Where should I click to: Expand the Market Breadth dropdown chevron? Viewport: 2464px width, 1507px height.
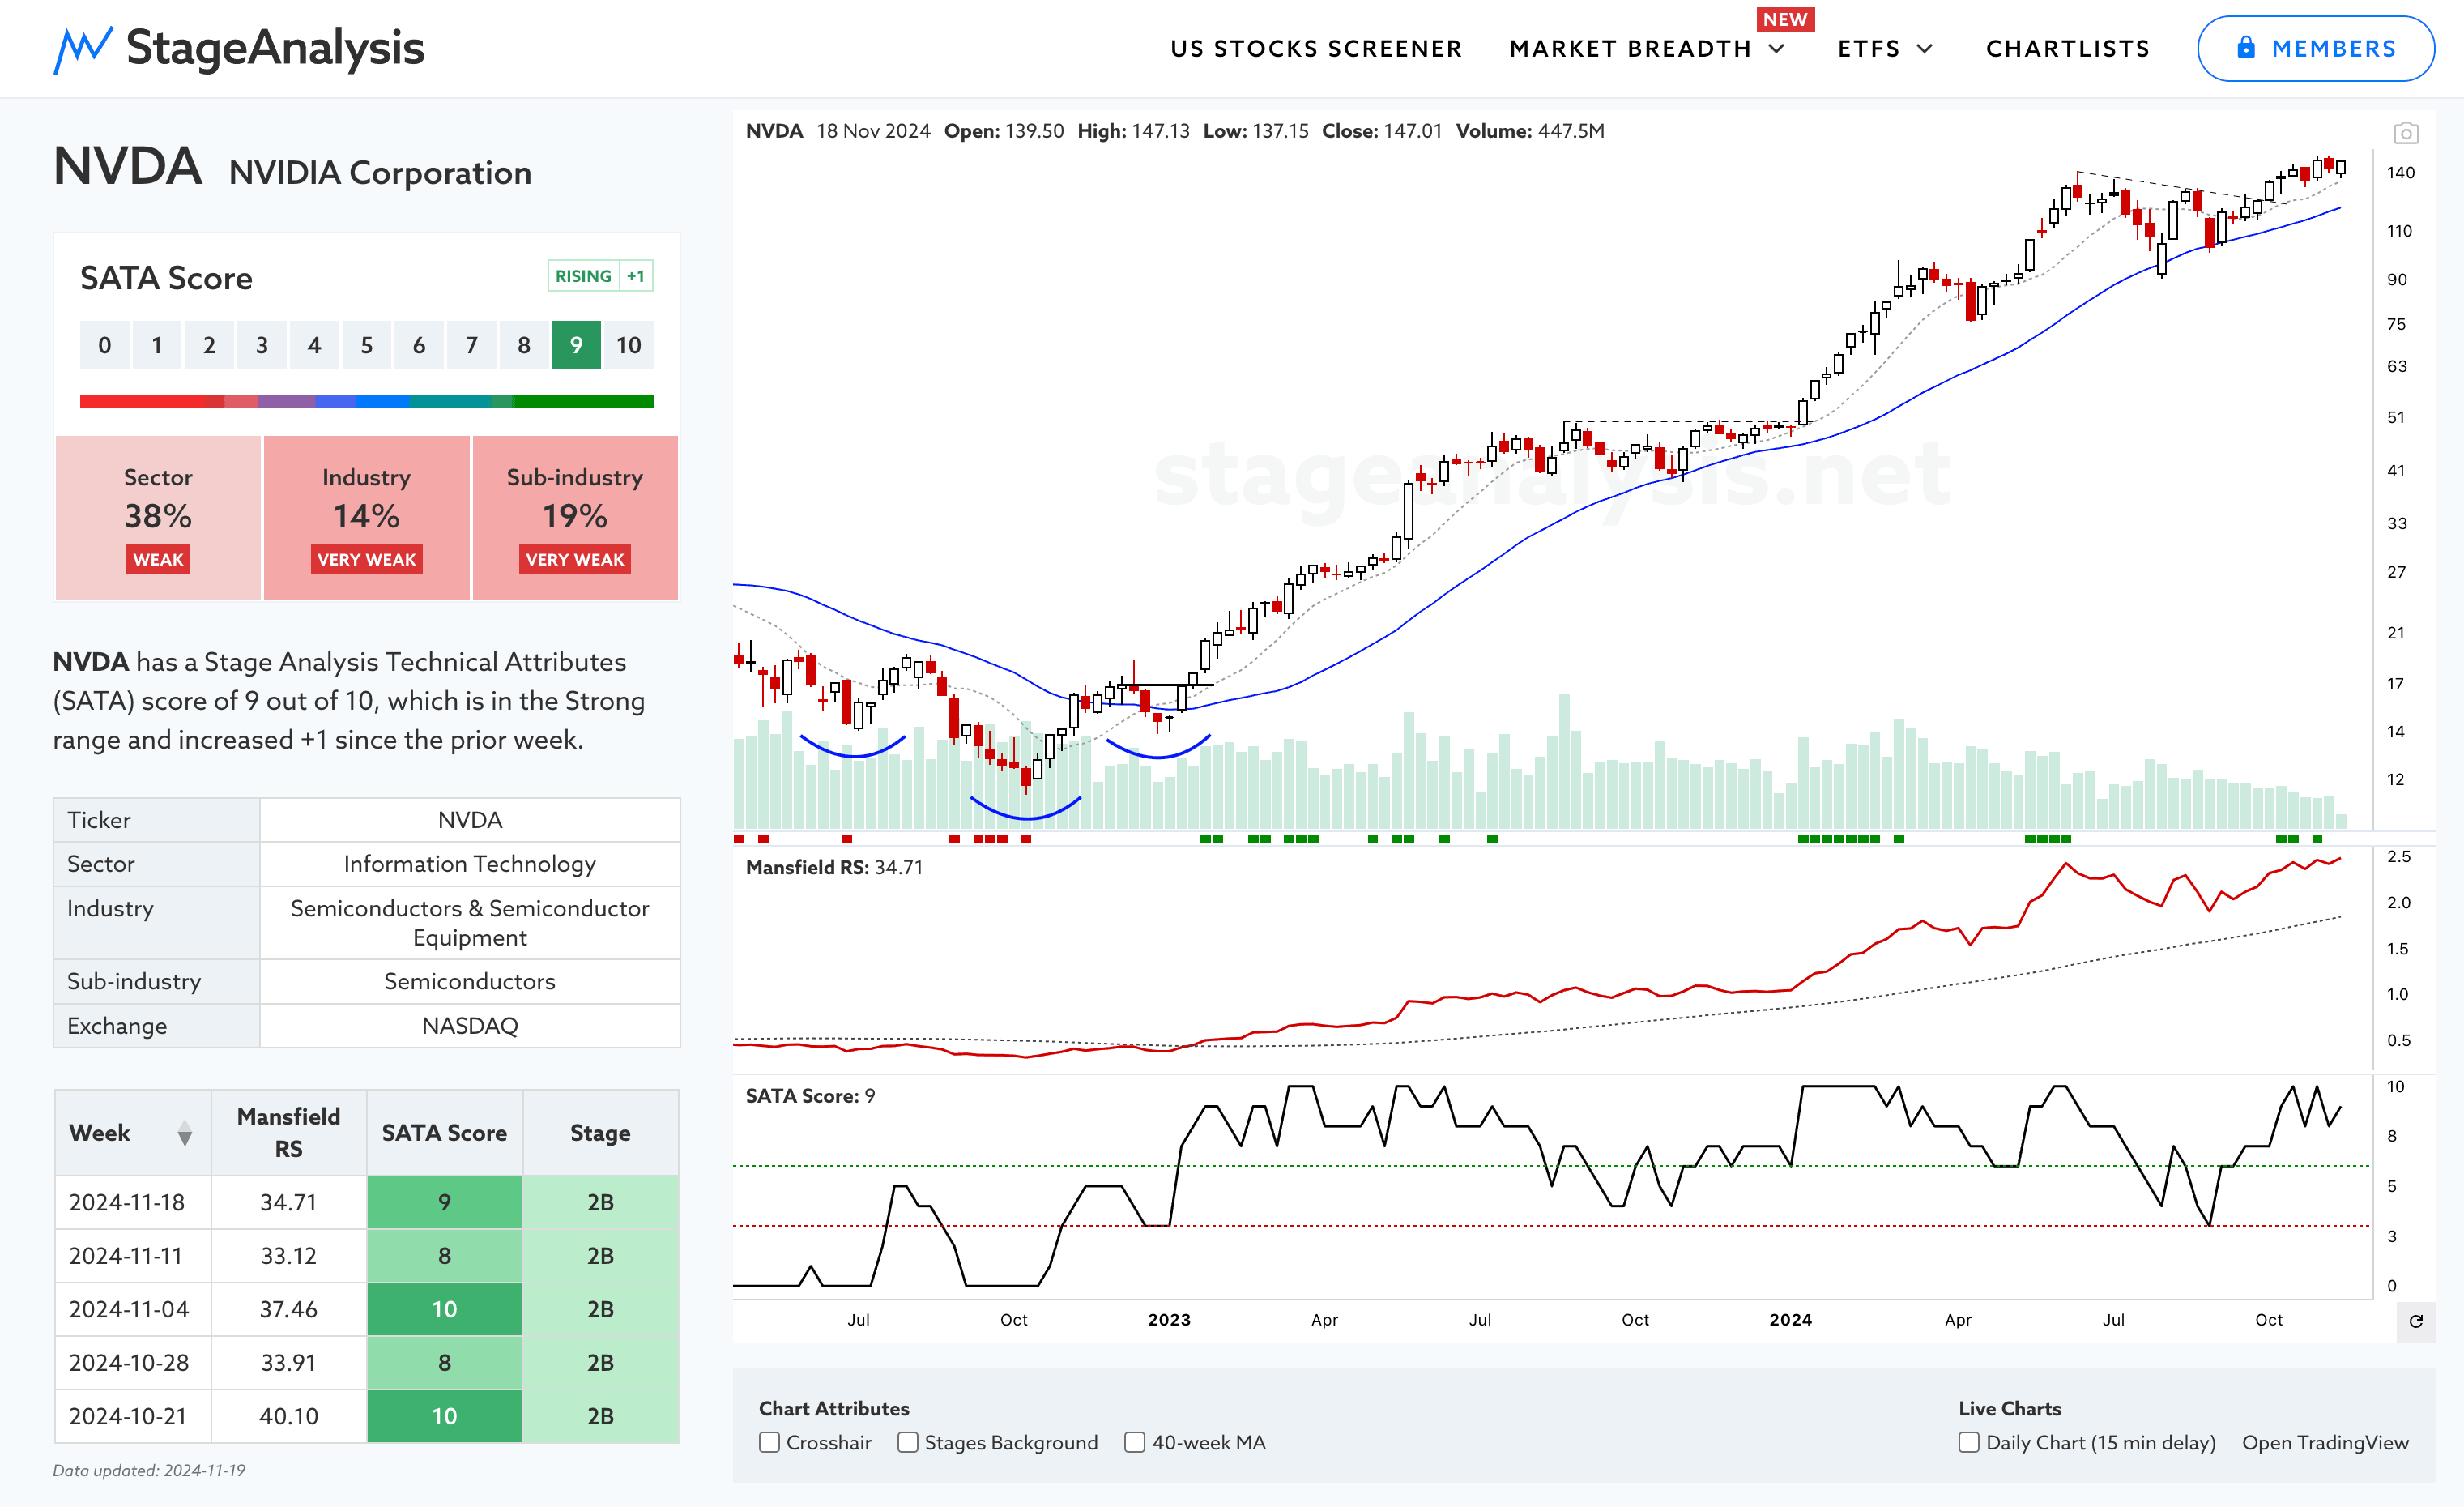(x=1776, y=49)
